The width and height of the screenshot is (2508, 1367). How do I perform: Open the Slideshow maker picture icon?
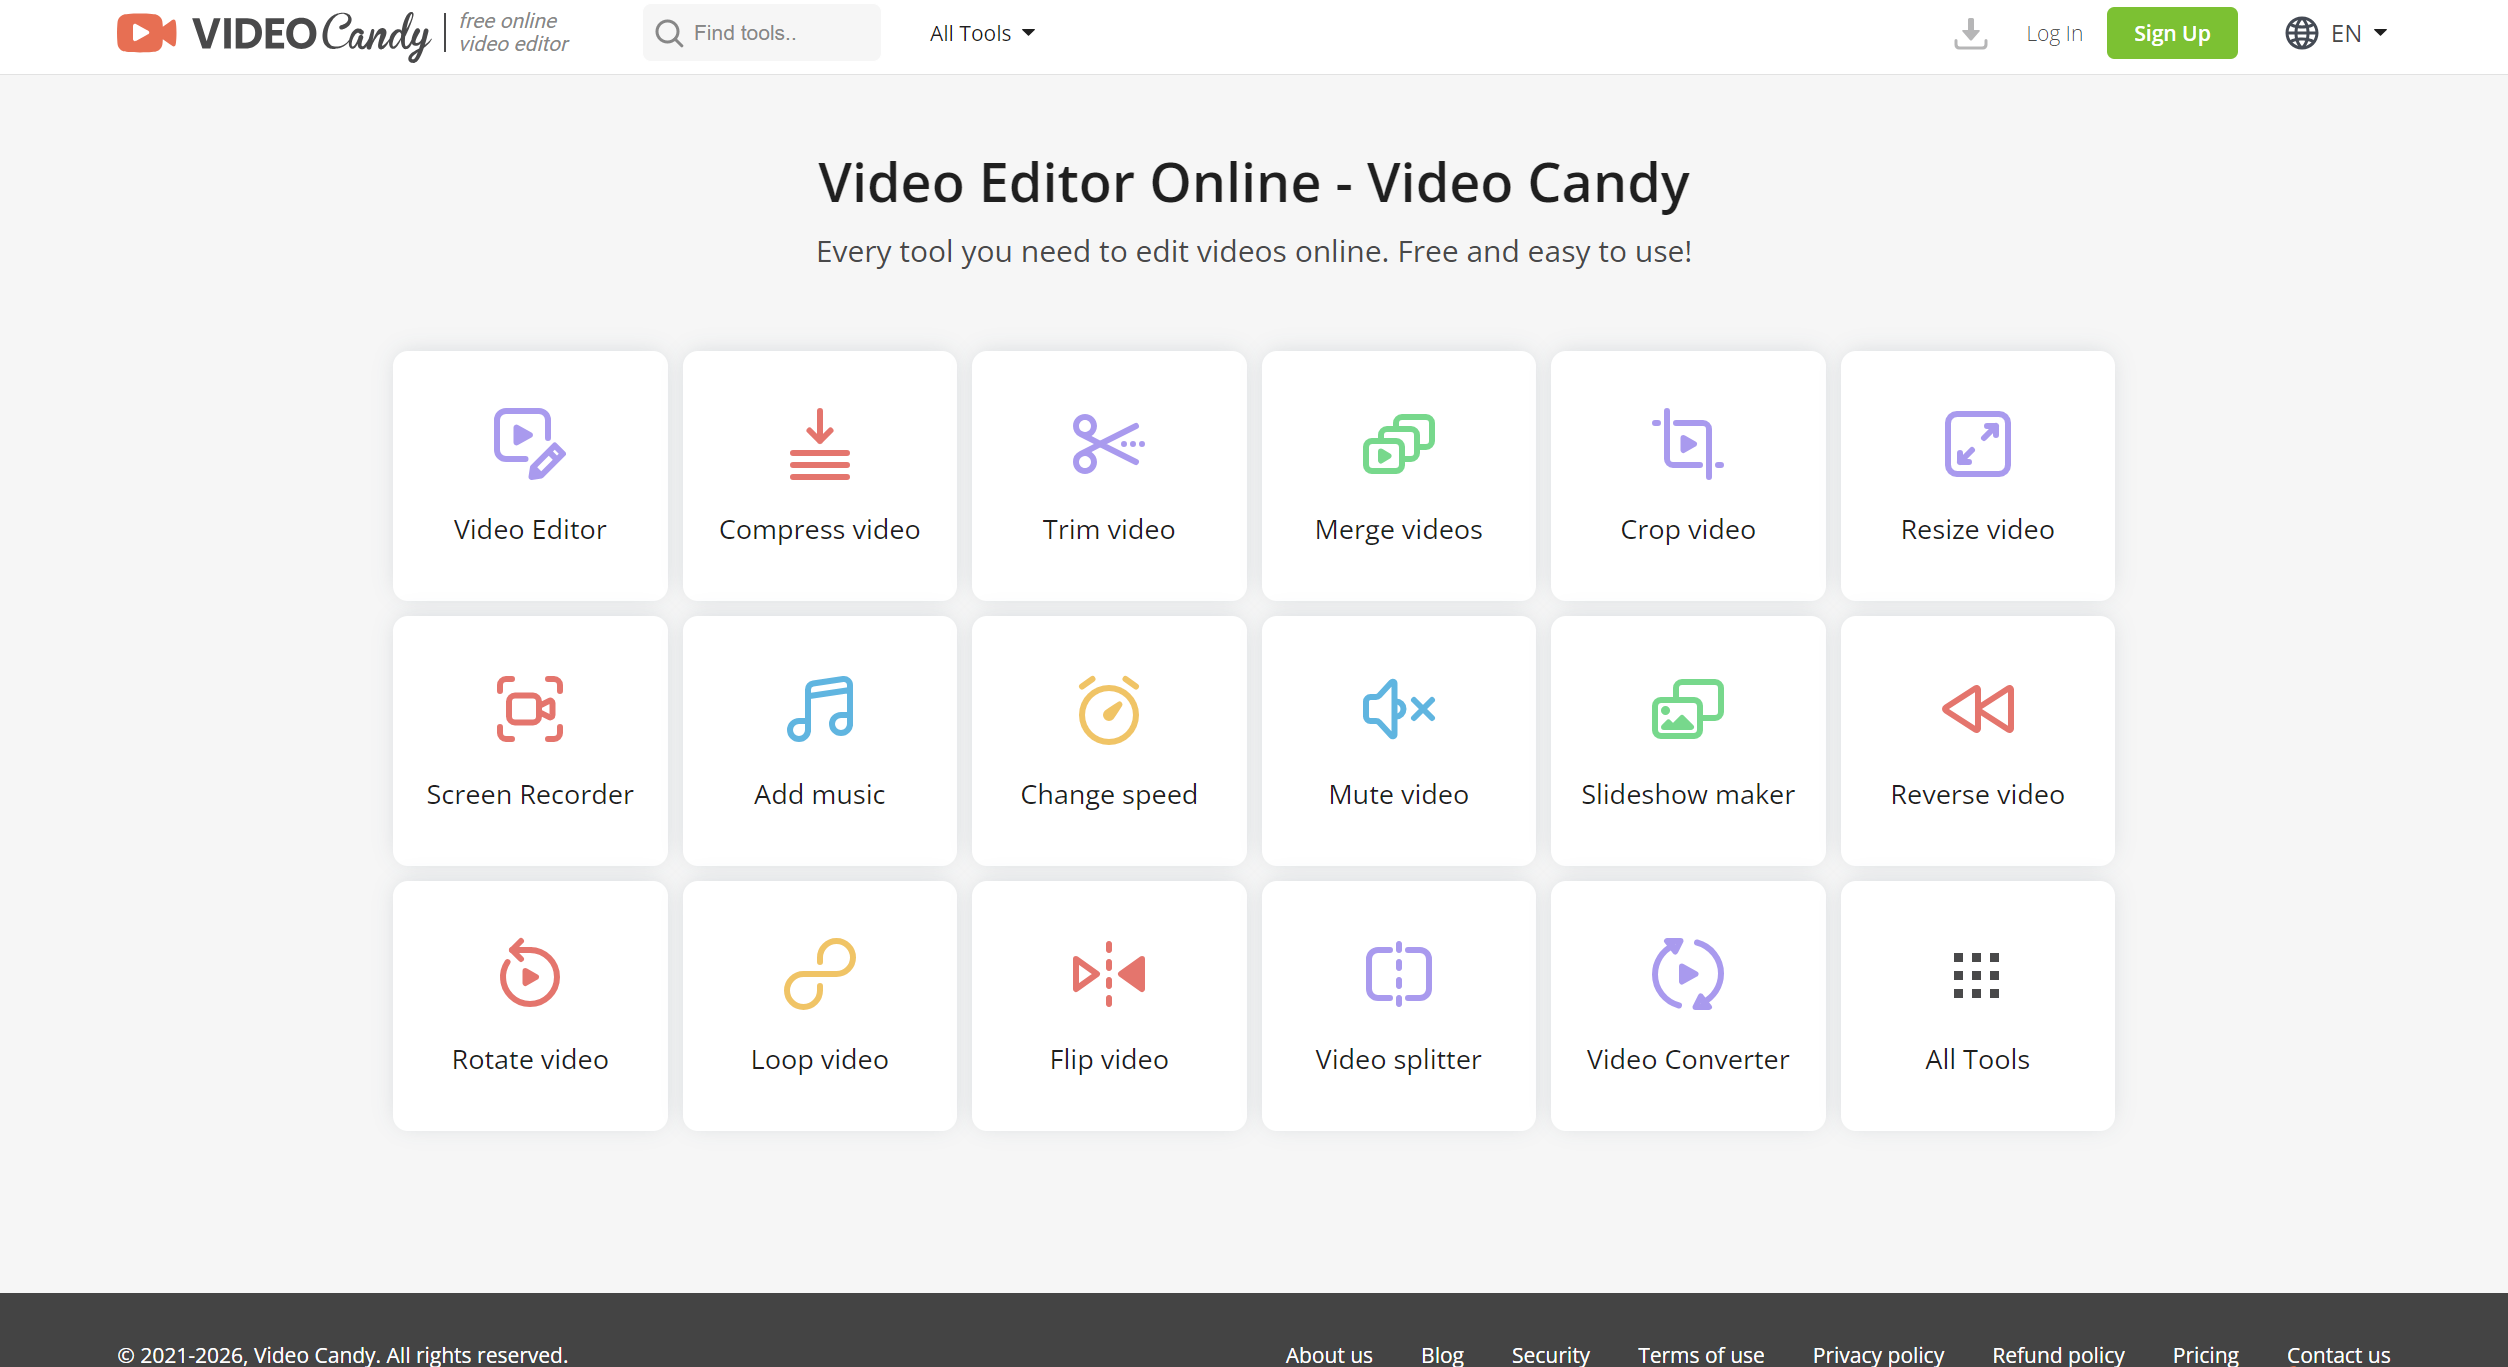click(1687, 709)
